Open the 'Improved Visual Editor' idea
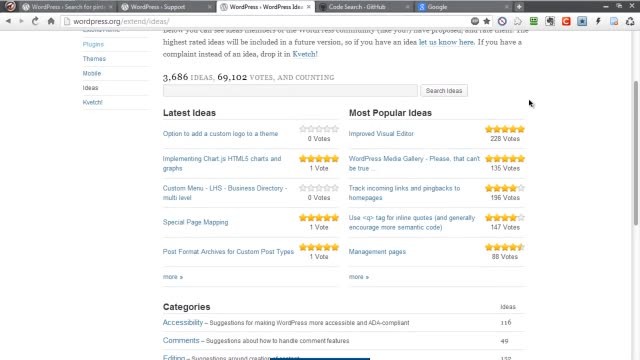The height and width of the screenshot is (360, 640). (x=381, y=134)
